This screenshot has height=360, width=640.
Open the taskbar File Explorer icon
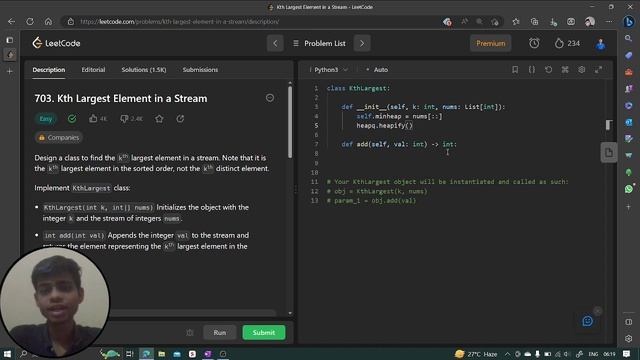162,354
